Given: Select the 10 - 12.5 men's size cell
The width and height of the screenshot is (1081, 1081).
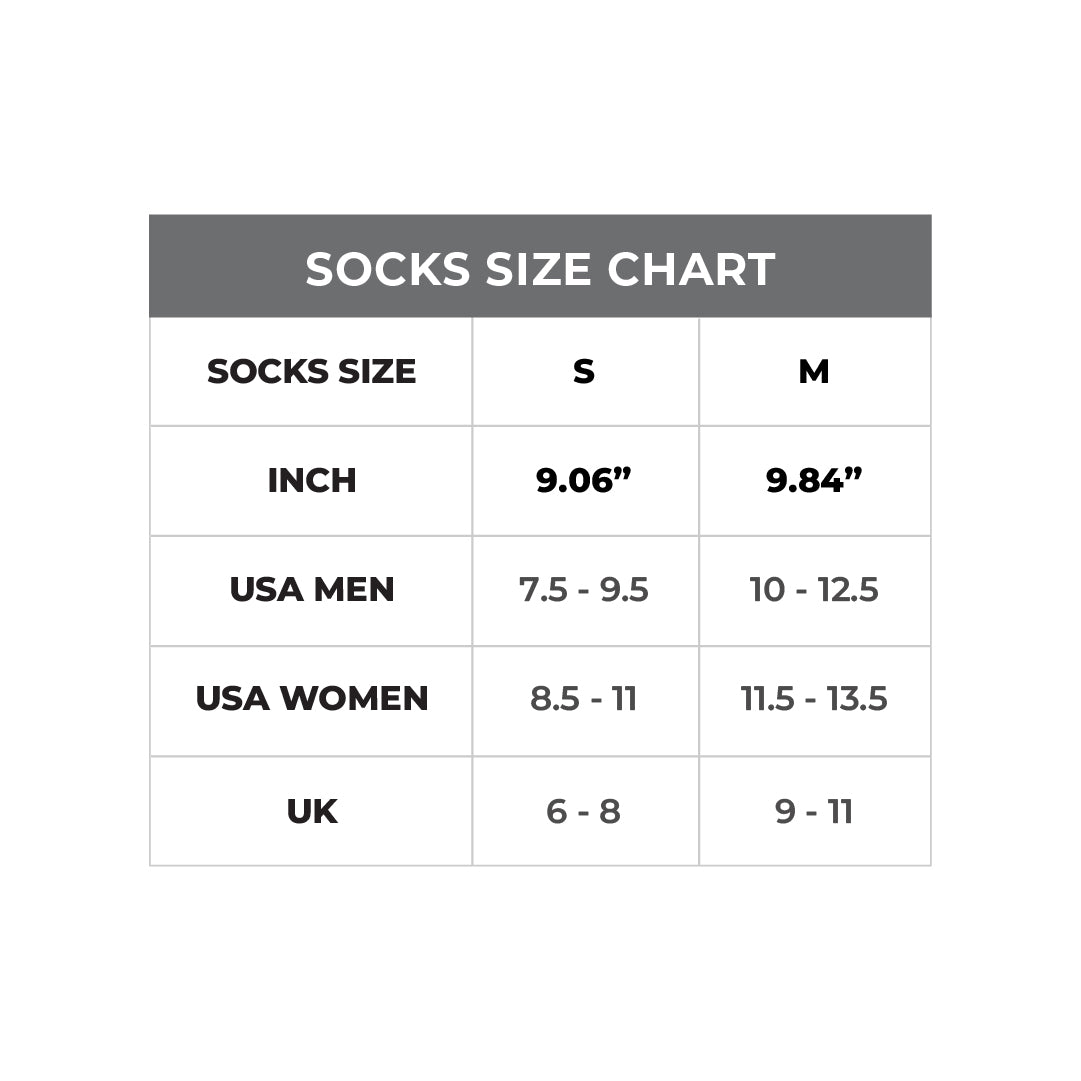Looking at the screenshot, I should pyautogui.click(x=814, y=590).
